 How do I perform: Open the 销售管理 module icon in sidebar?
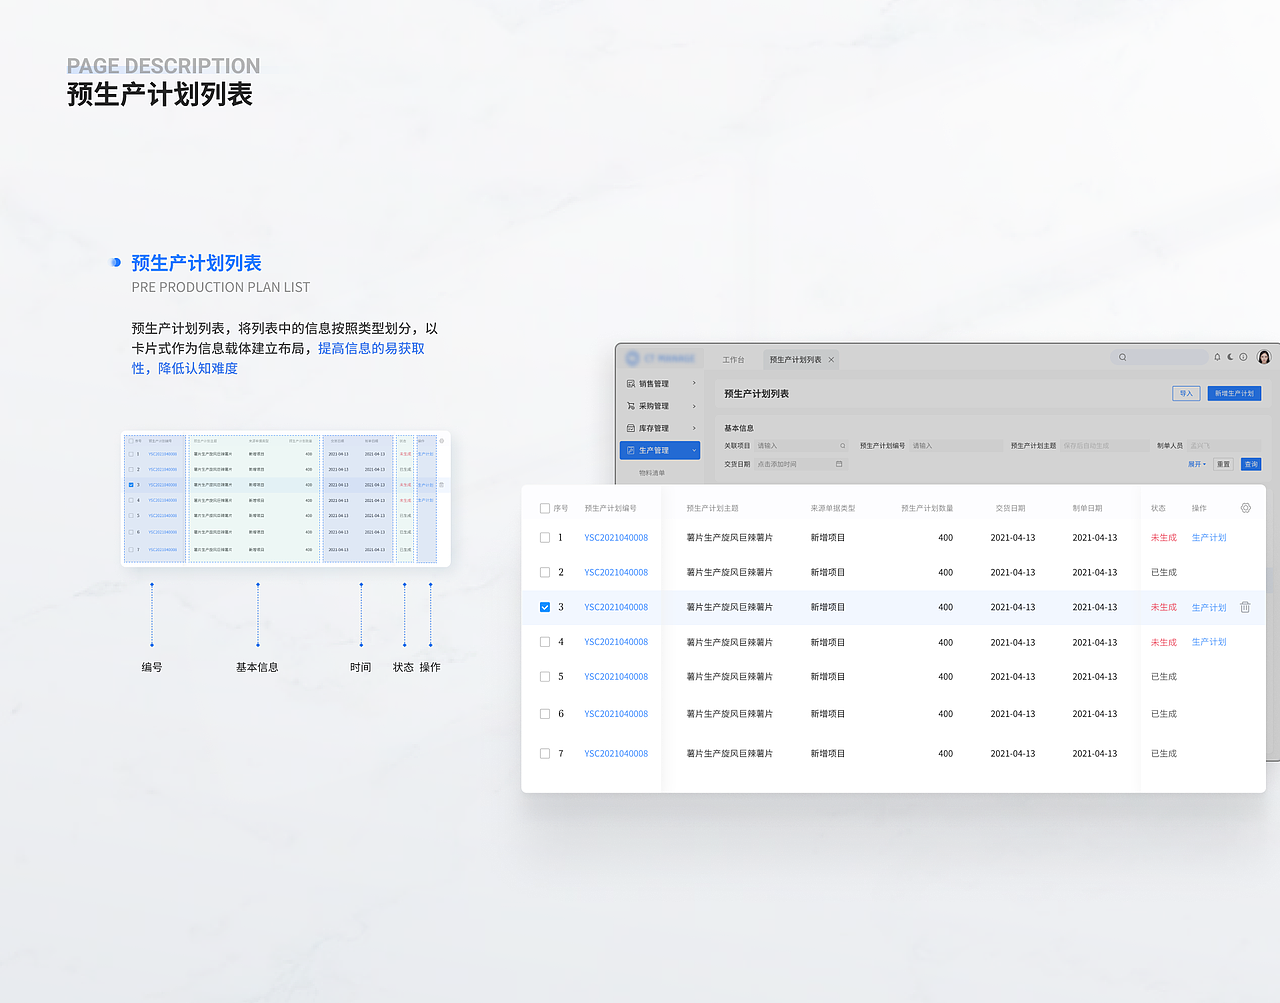click(x=632, y=383)
